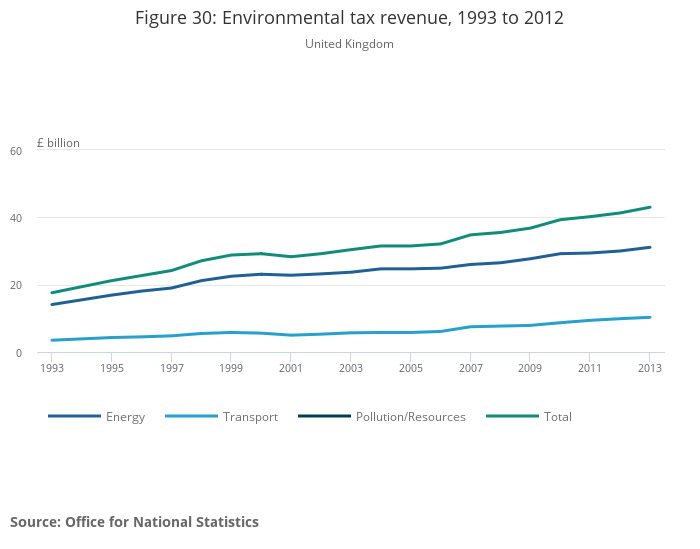Toggle the Total series legend label
700x549 pixels.
(x=557, y=417)
